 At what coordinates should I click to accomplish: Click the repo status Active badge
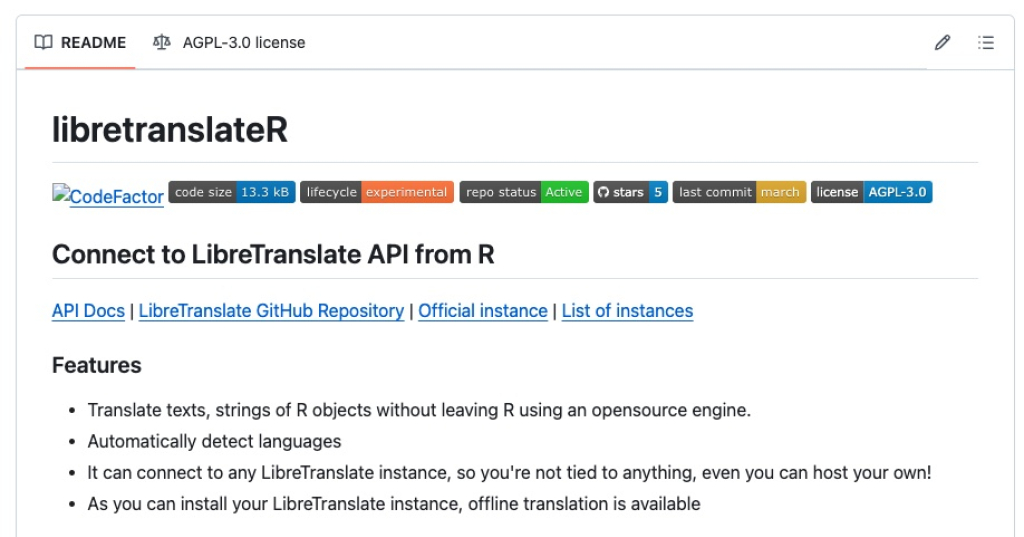524,192
